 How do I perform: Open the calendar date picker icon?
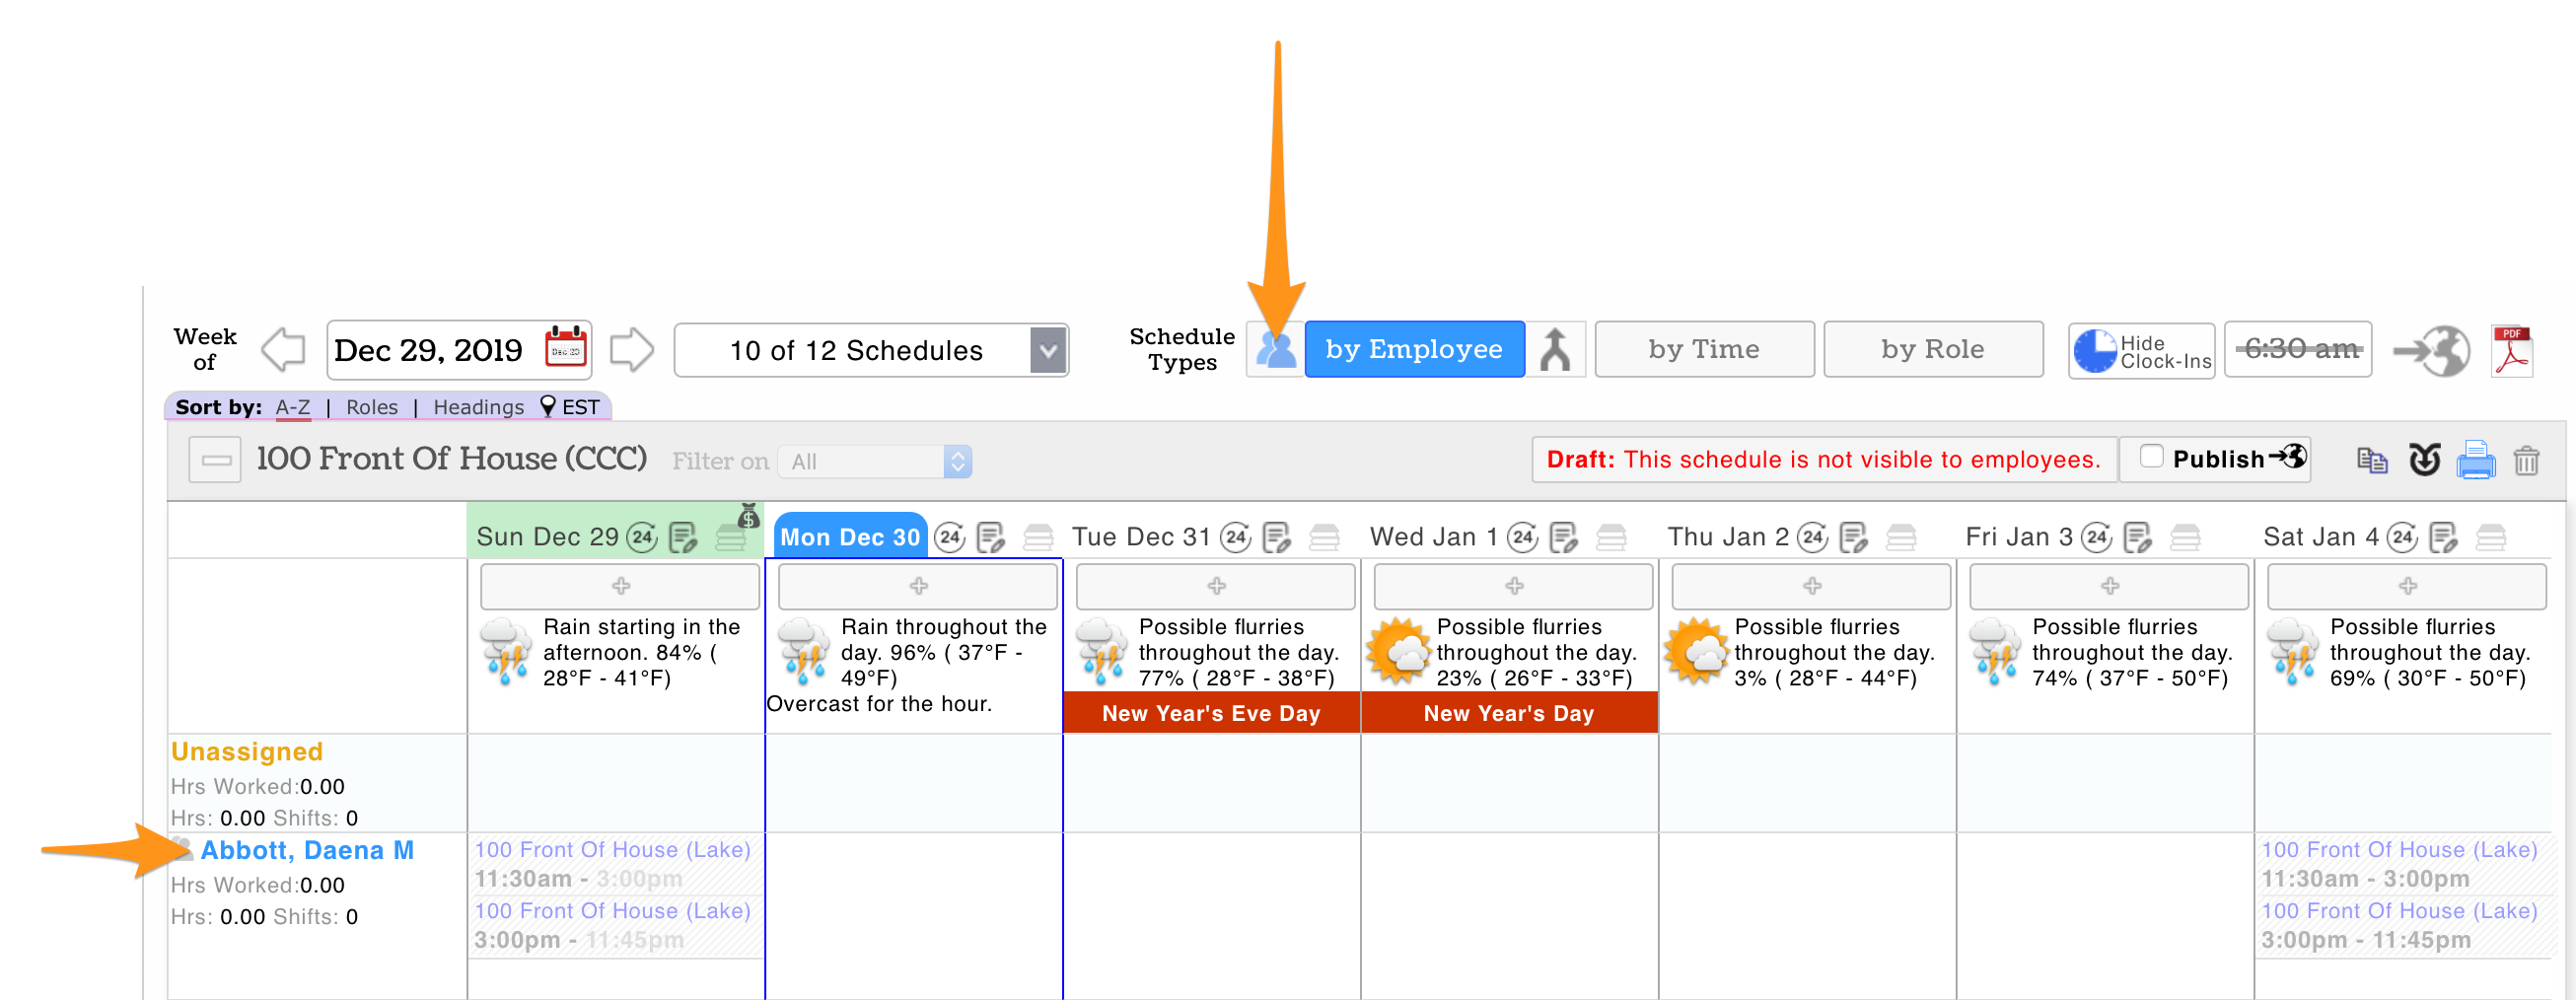pyautogui.click(x=565, y=349)
